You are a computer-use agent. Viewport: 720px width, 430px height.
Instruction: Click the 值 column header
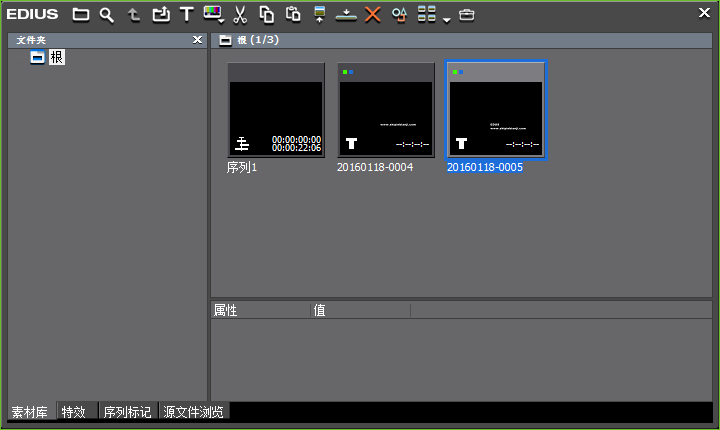(x=361, y=310)
